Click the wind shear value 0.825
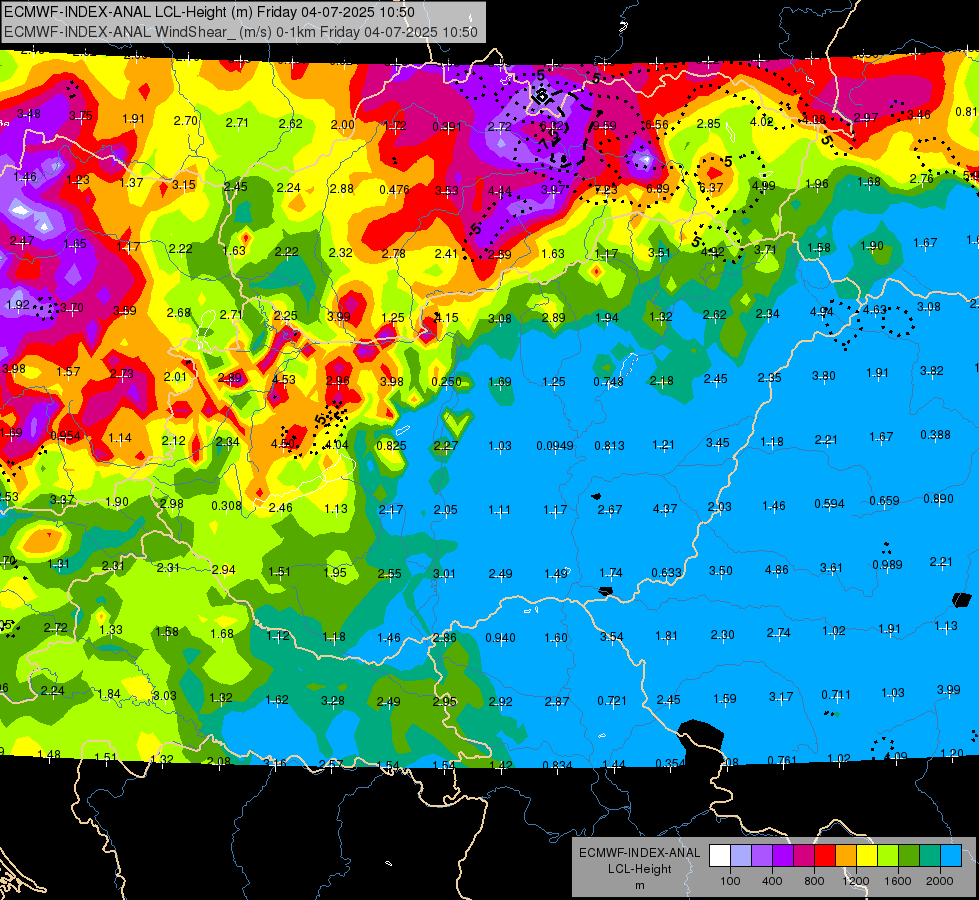 coord(391,445)
